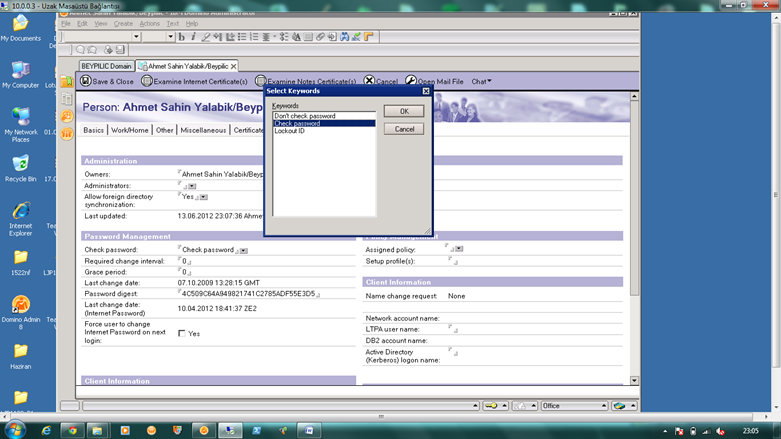Screen dimensions: 781x439
Task: Select "Lockout ID" keyword
Action: point(324,131)
